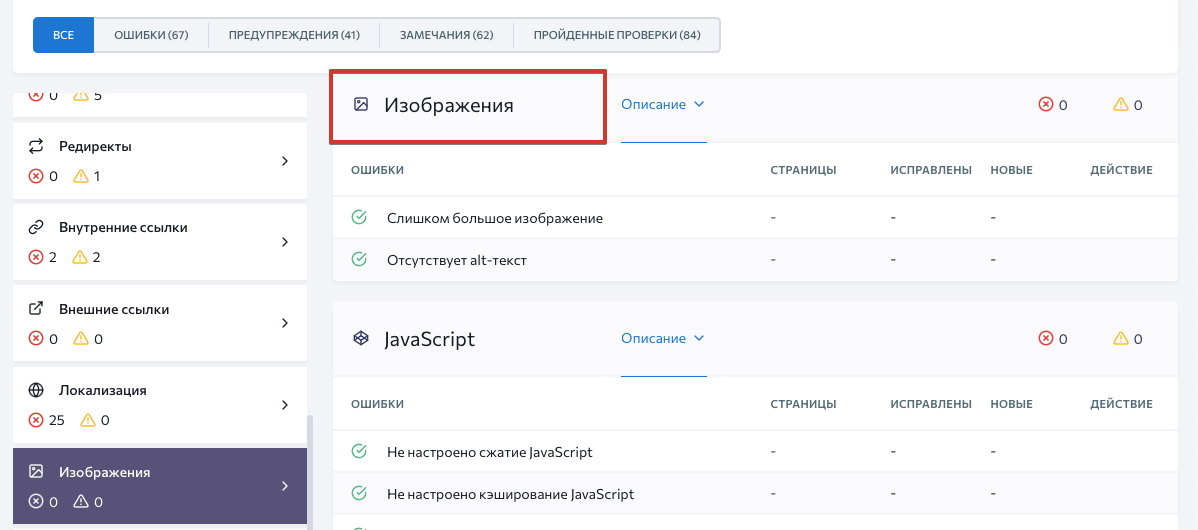Click the Внутренние ссылки chain link icon
This screenshot has width=1198, height=530.
36,227
